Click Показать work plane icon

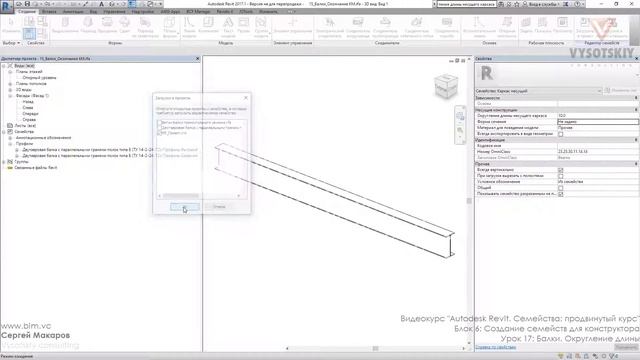[543, 25]
